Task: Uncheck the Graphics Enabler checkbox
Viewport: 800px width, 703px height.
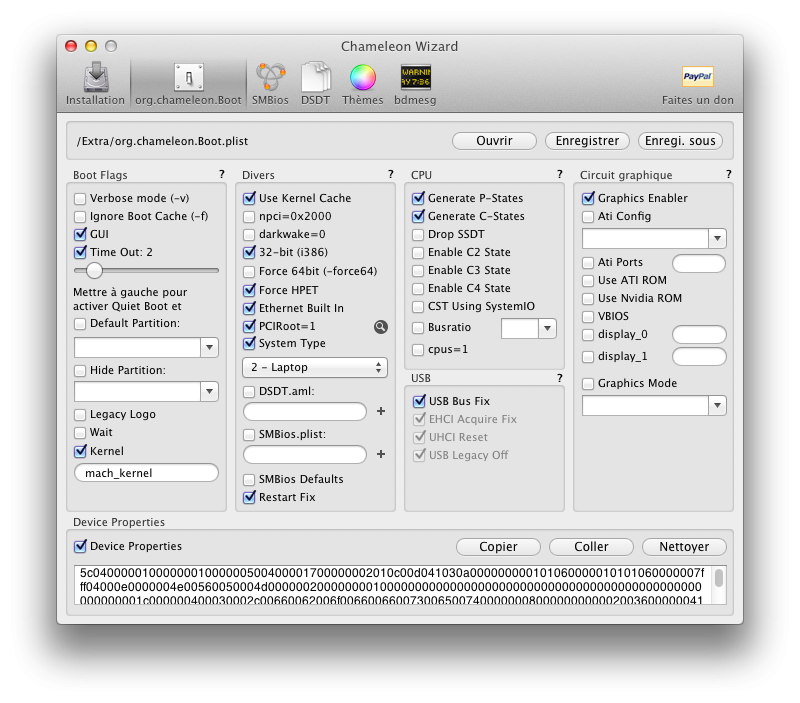Action: pos(589,198)
